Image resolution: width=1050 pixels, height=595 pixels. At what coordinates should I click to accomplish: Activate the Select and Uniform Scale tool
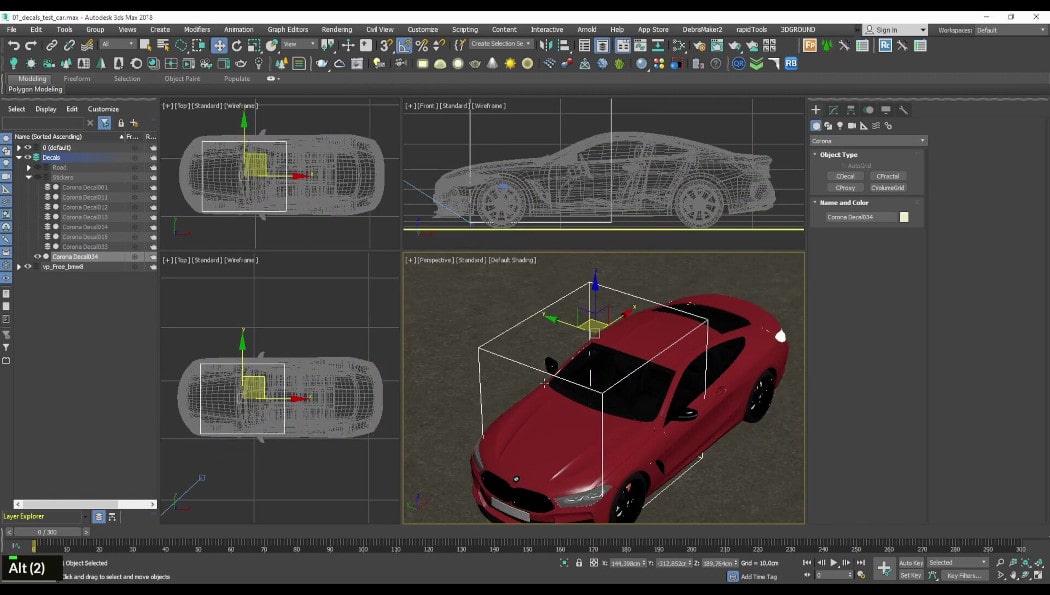[254, 46]
